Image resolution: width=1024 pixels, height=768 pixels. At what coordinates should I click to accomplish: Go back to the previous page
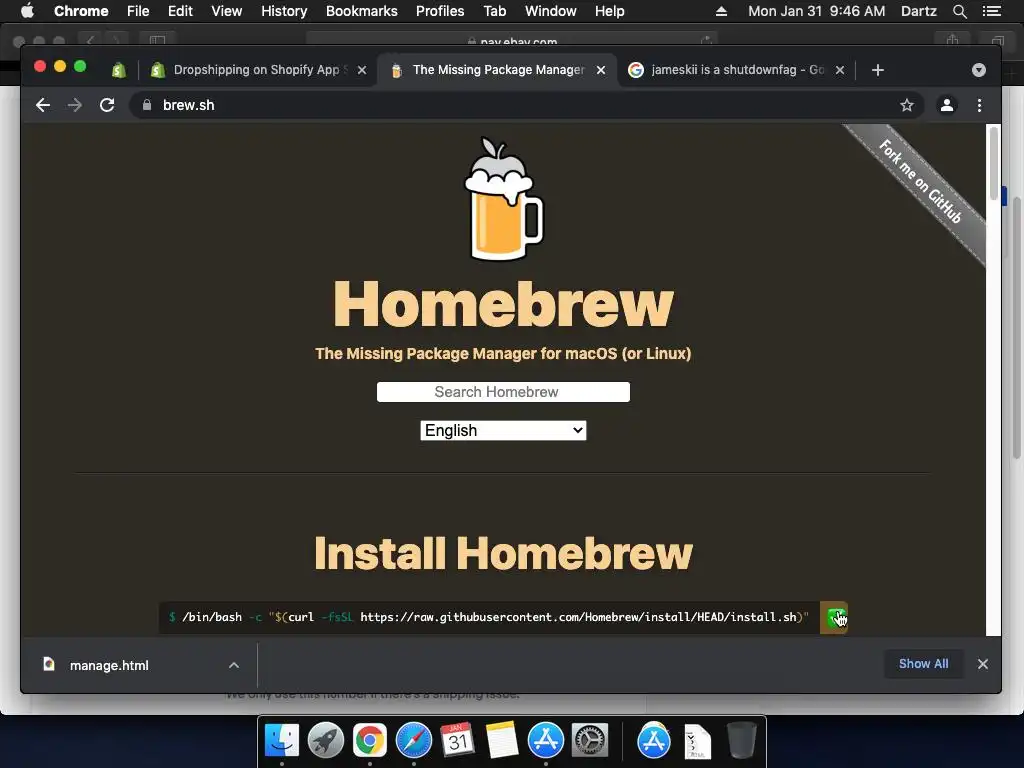coord(43,105)
